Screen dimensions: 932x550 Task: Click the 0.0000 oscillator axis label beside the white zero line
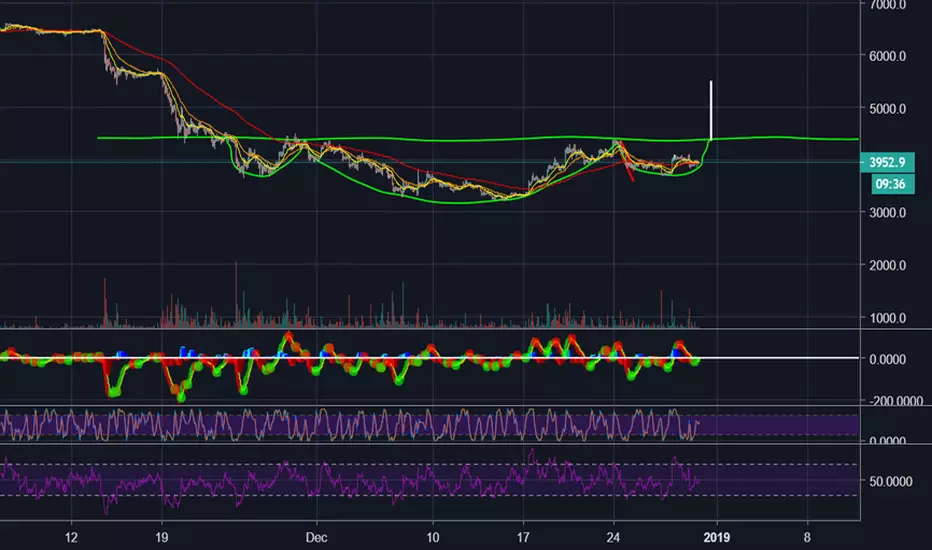(887, 359)
